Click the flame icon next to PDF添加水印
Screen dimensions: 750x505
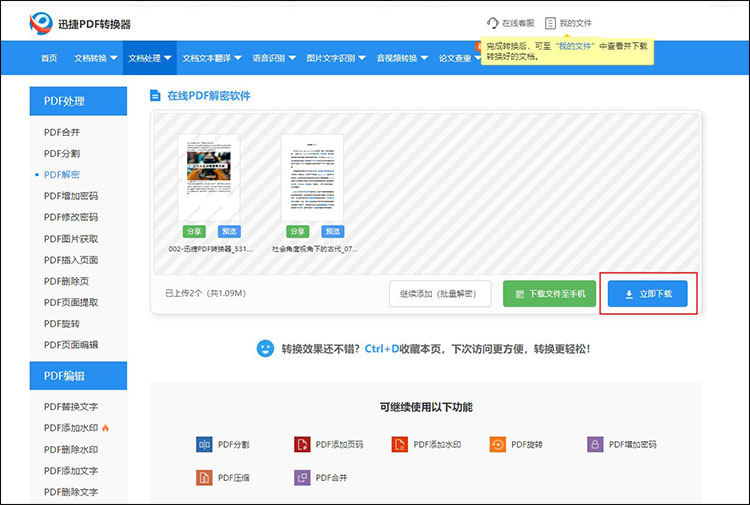[x=105, y=428]
